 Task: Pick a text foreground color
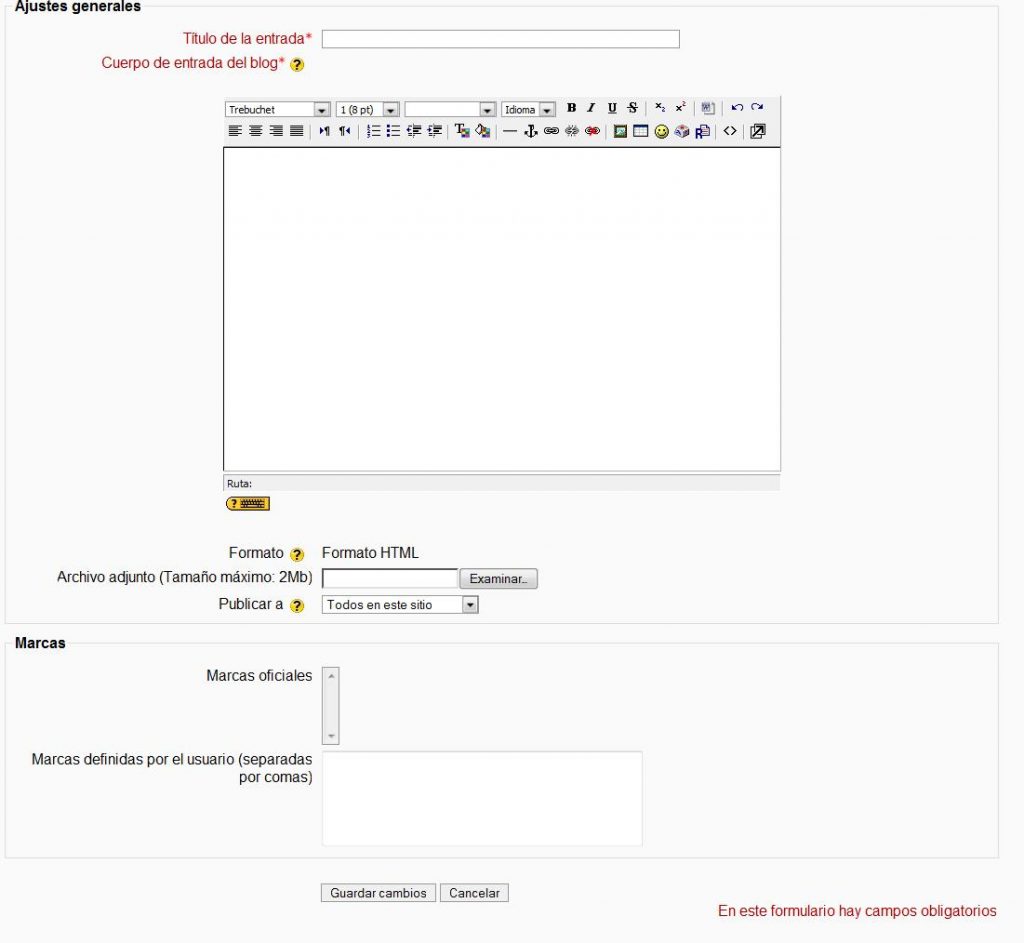click(462, 131)
